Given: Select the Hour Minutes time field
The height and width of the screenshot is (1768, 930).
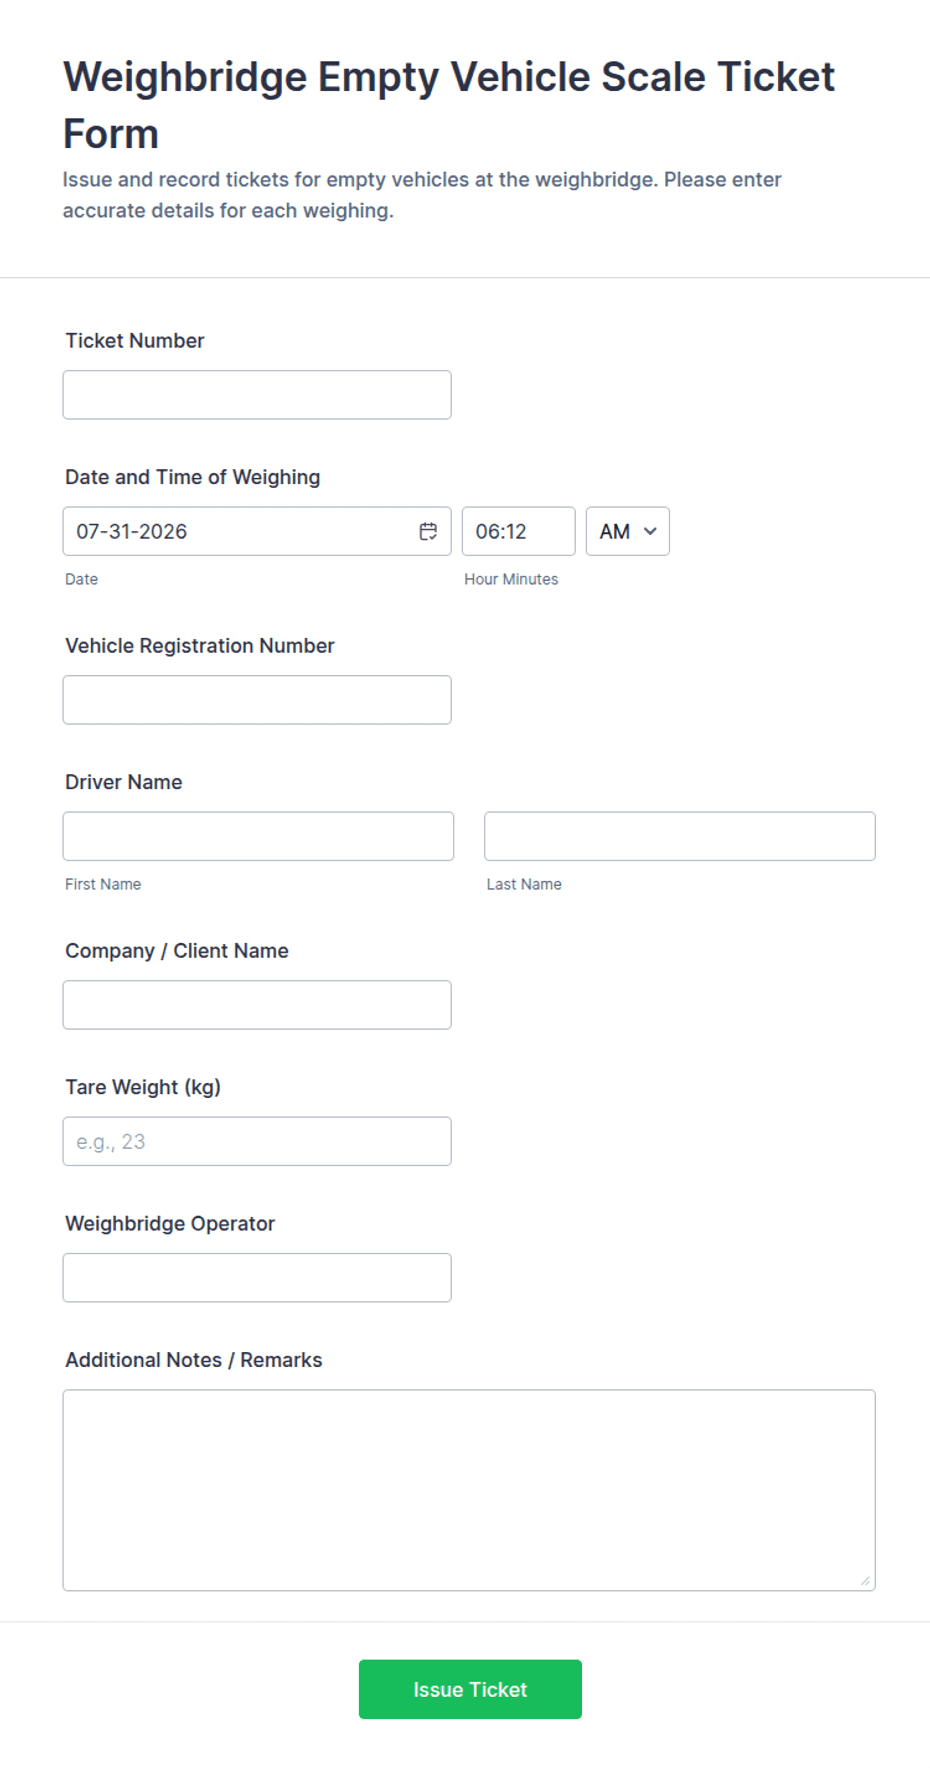Looking at the screenshot, I should click(518, 531).
